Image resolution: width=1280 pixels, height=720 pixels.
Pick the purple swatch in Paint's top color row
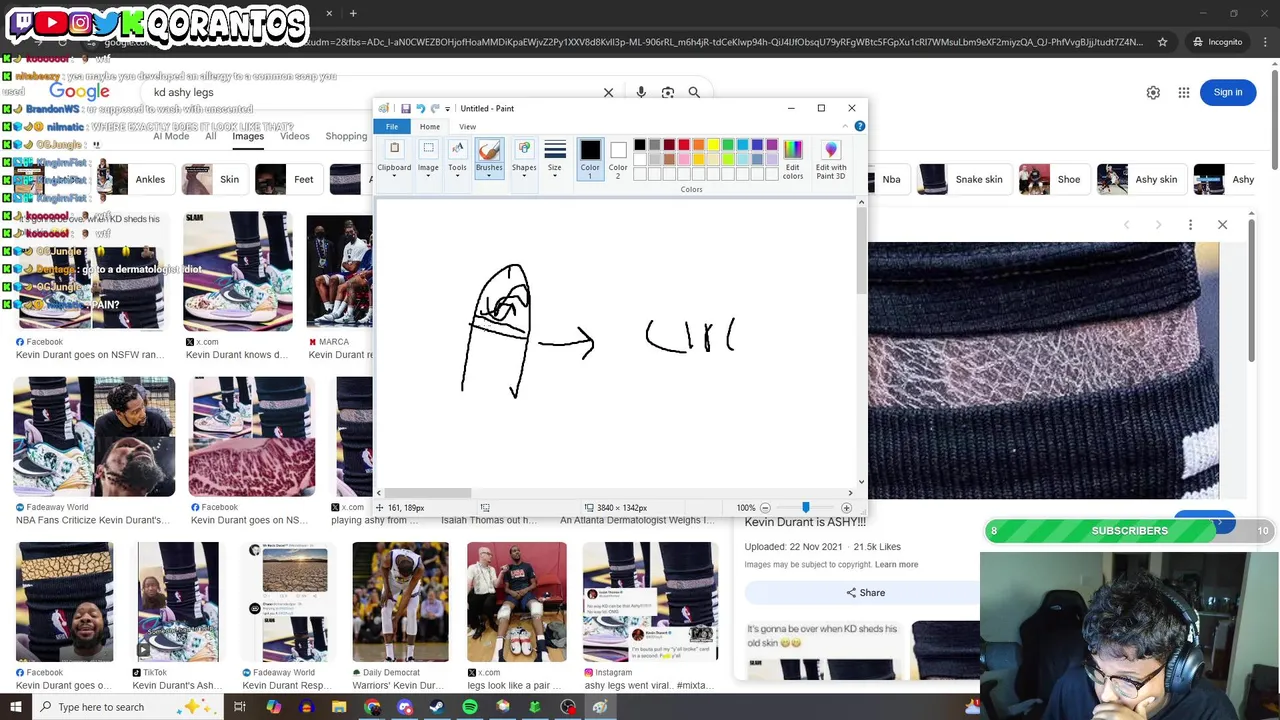coord(772,145)
